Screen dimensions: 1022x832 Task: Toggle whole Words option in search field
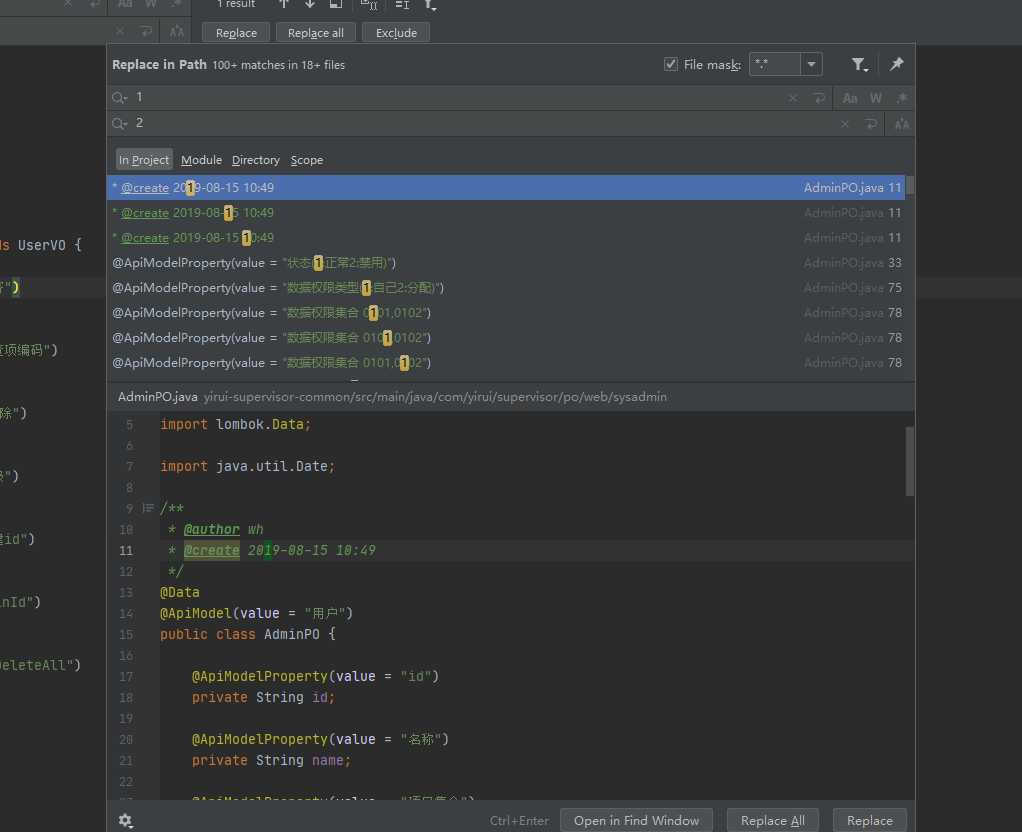(876, 98)
